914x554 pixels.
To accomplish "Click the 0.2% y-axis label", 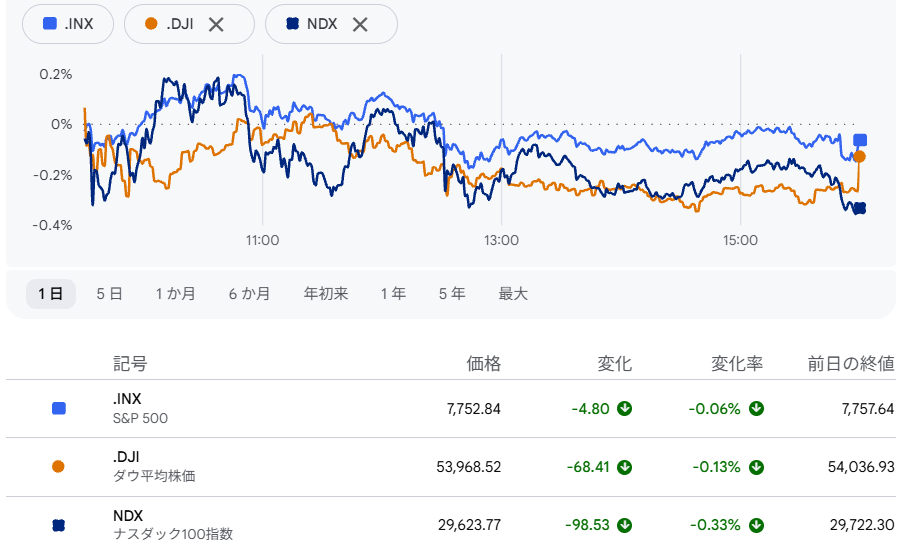I will pos(56,75).
